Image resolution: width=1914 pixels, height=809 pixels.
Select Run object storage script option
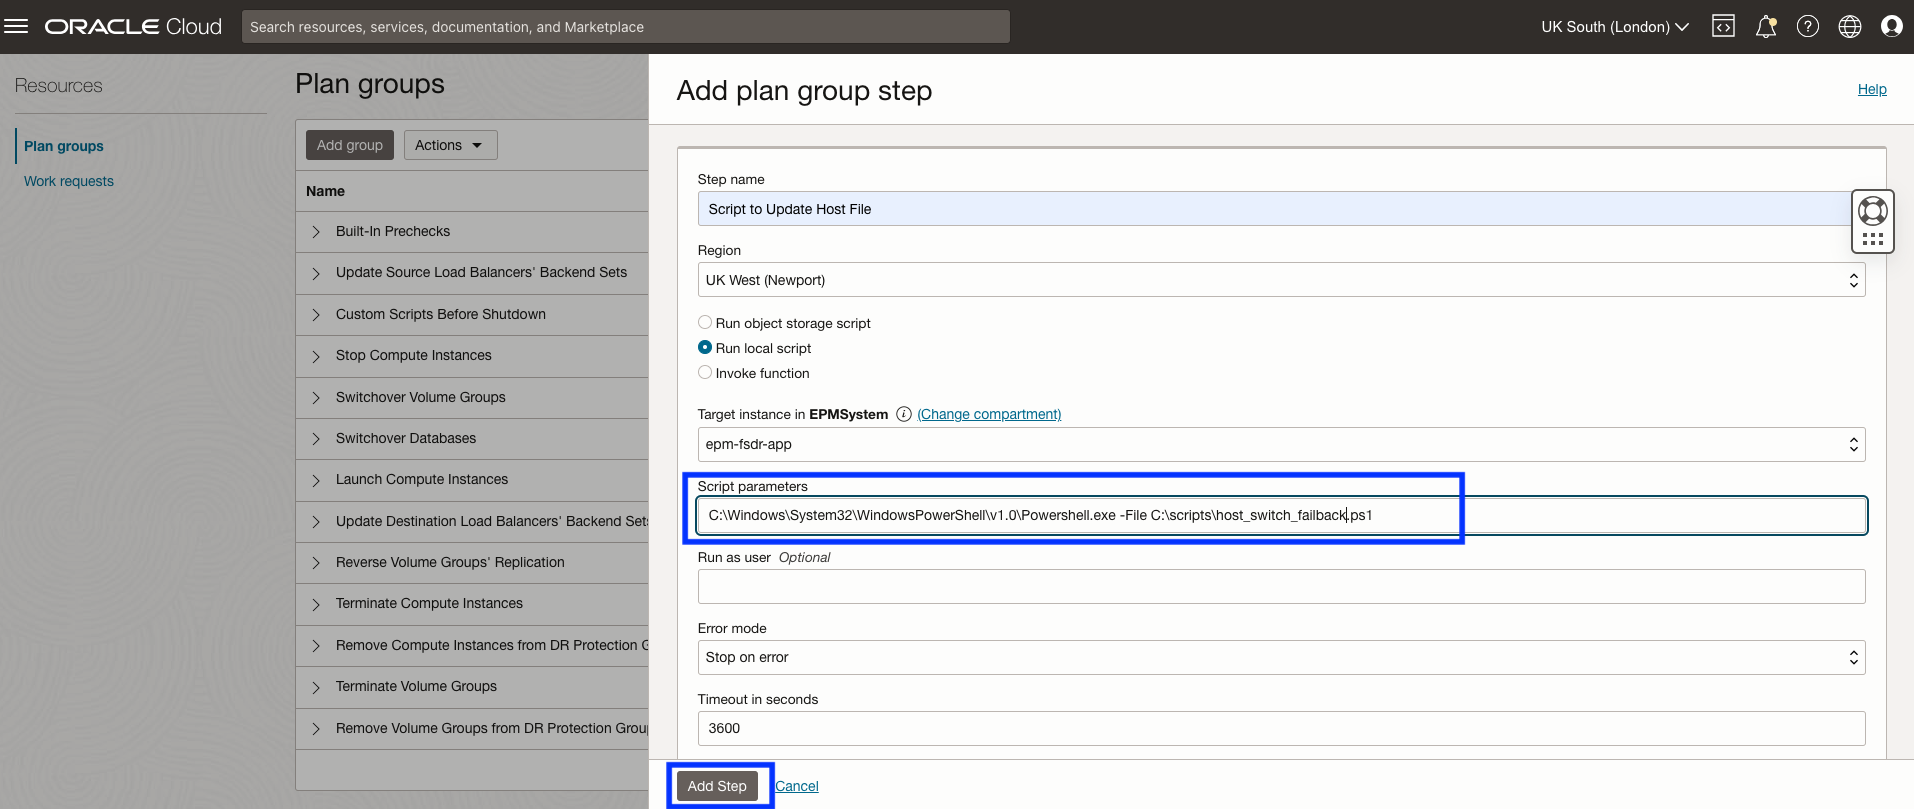tap(705, 322)
